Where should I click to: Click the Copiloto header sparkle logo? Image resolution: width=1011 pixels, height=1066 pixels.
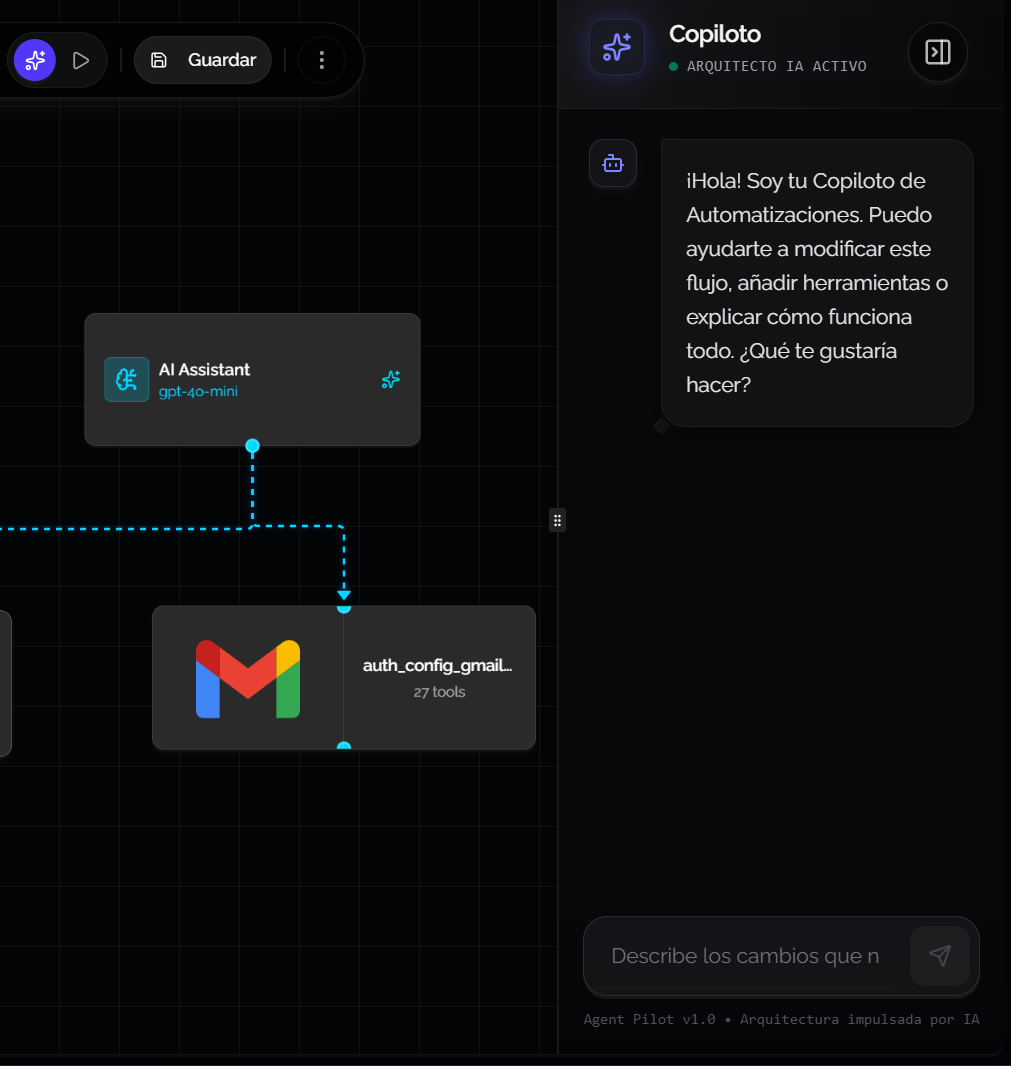pyautogui.click(x=616, y=47)
